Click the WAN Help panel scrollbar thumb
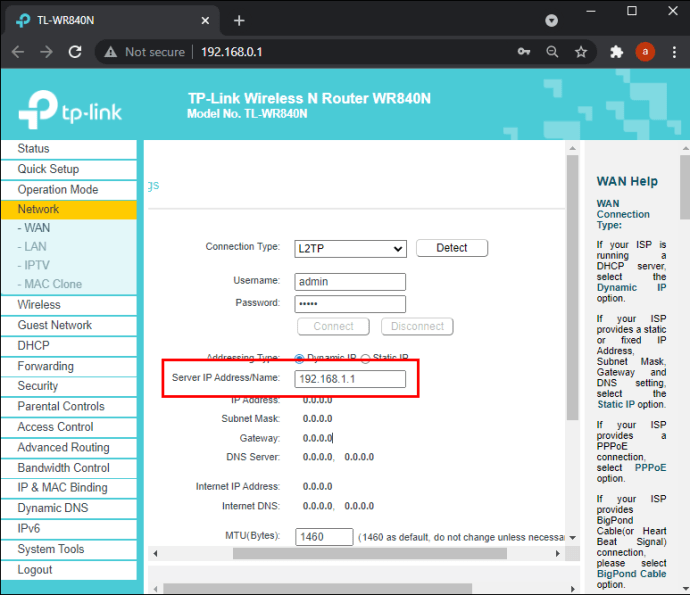The image size is (690, 595). coord(685,187)
